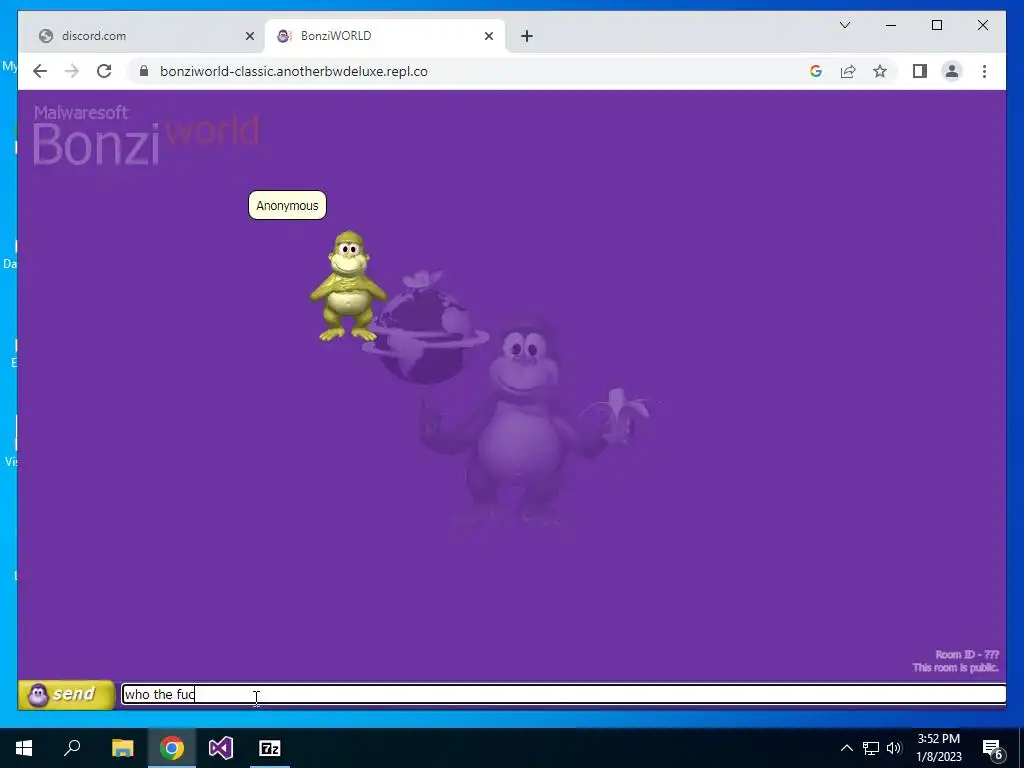Screen dimensions: 1024x768
Task: Focus the chat message input field
Action: tap(564, 694)
